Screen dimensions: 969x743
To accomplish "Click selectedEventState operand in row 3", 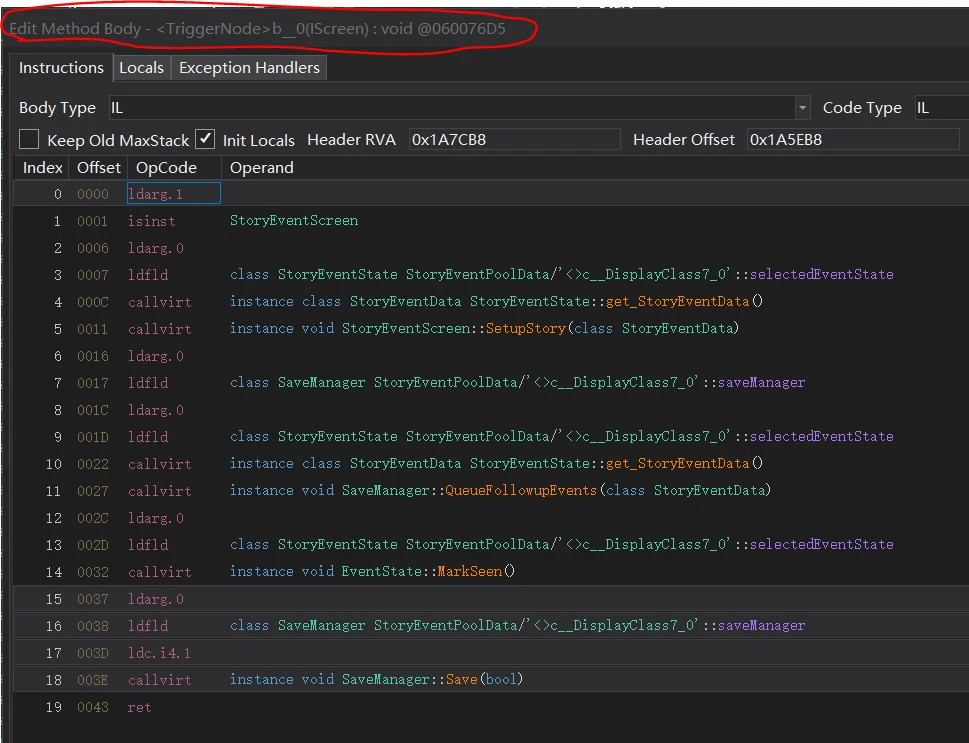I will (821, 274).
